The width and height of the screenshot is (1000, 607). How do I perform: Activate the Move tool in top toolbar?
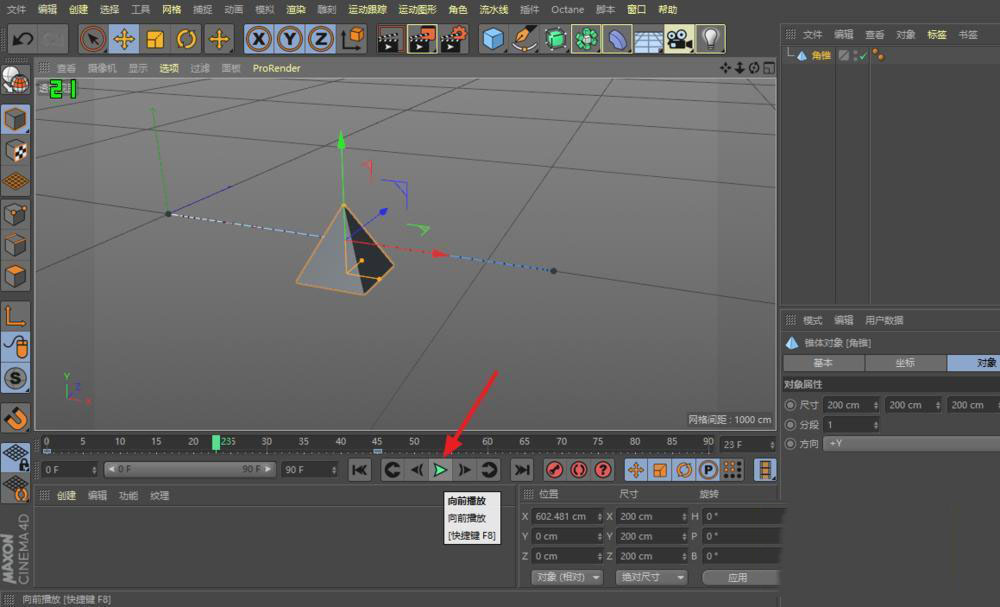point(124,40)
